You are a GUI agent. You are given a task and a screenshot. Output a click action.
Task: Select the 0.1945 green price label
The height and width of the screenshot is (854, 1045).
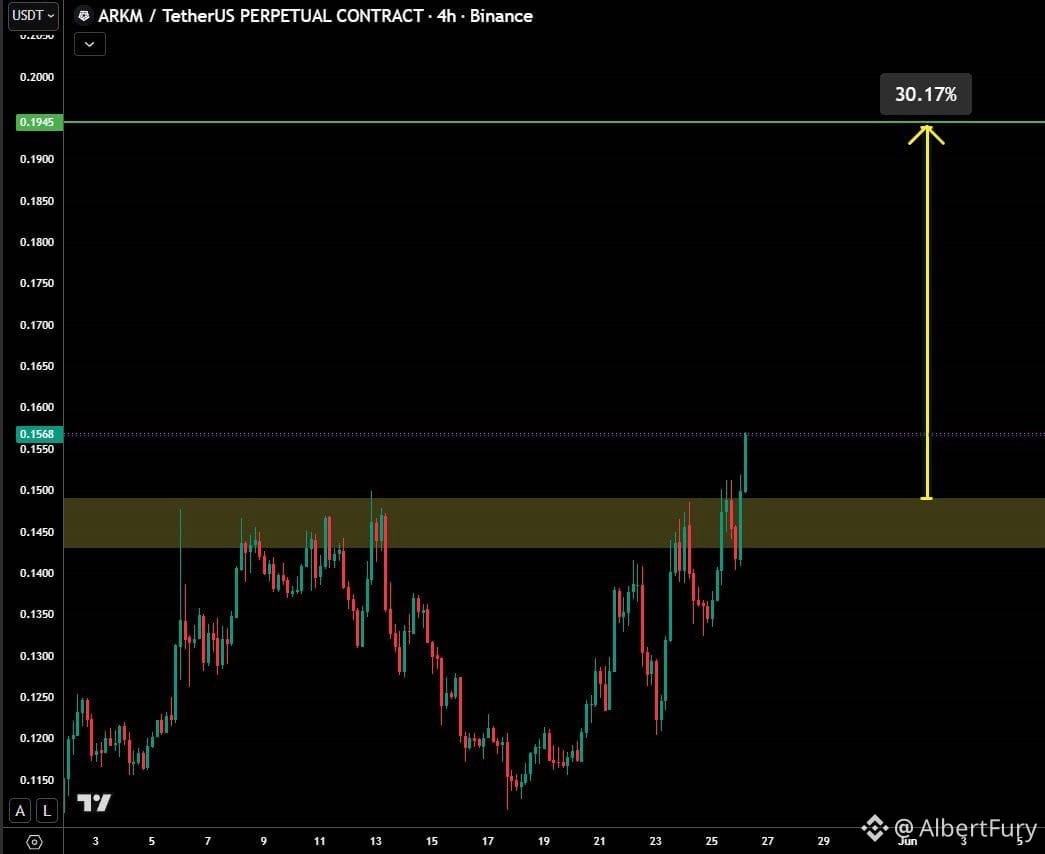[39, 122]
